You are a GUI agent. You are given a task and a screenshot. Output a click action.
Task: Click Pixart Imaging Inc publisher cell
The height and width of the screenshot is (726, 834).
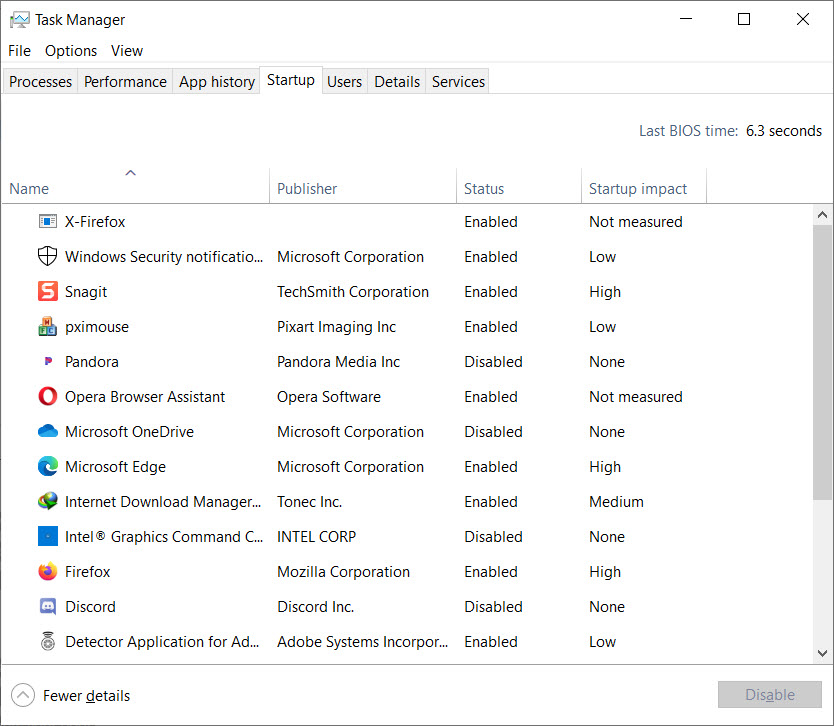(x=336, y=327)
